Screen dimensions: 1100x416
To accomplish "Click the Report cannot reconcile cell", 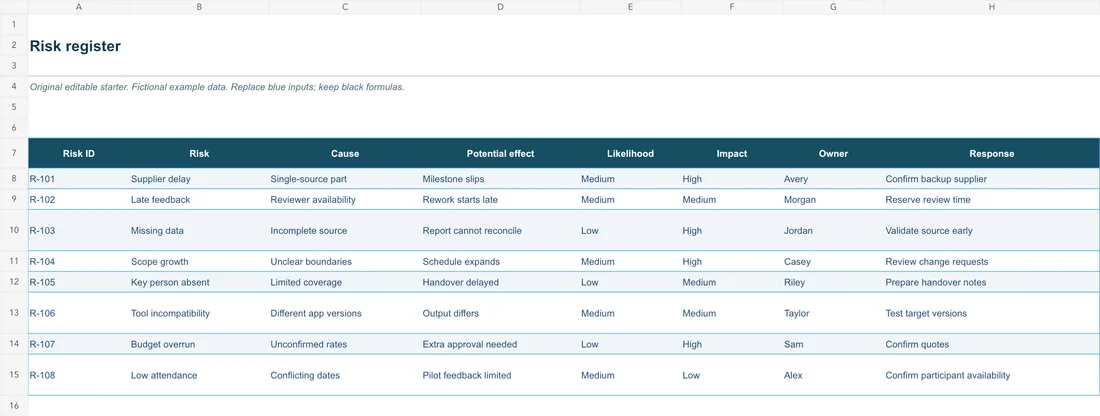I will 500,230.
